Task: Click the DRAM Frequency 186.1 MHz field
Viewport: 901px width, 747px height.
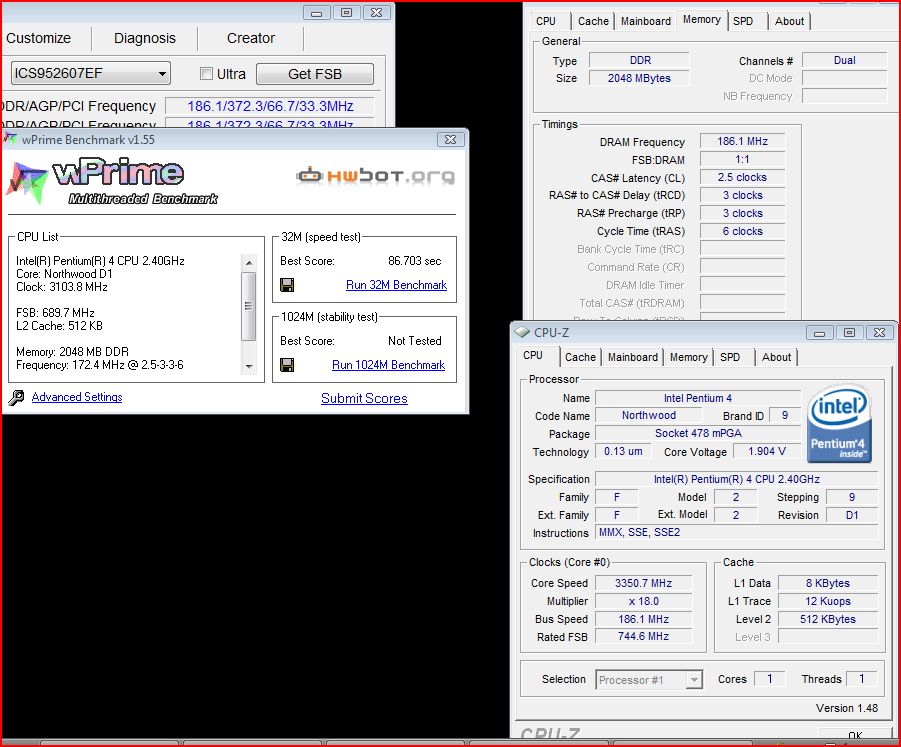Action: pos(742,141)
